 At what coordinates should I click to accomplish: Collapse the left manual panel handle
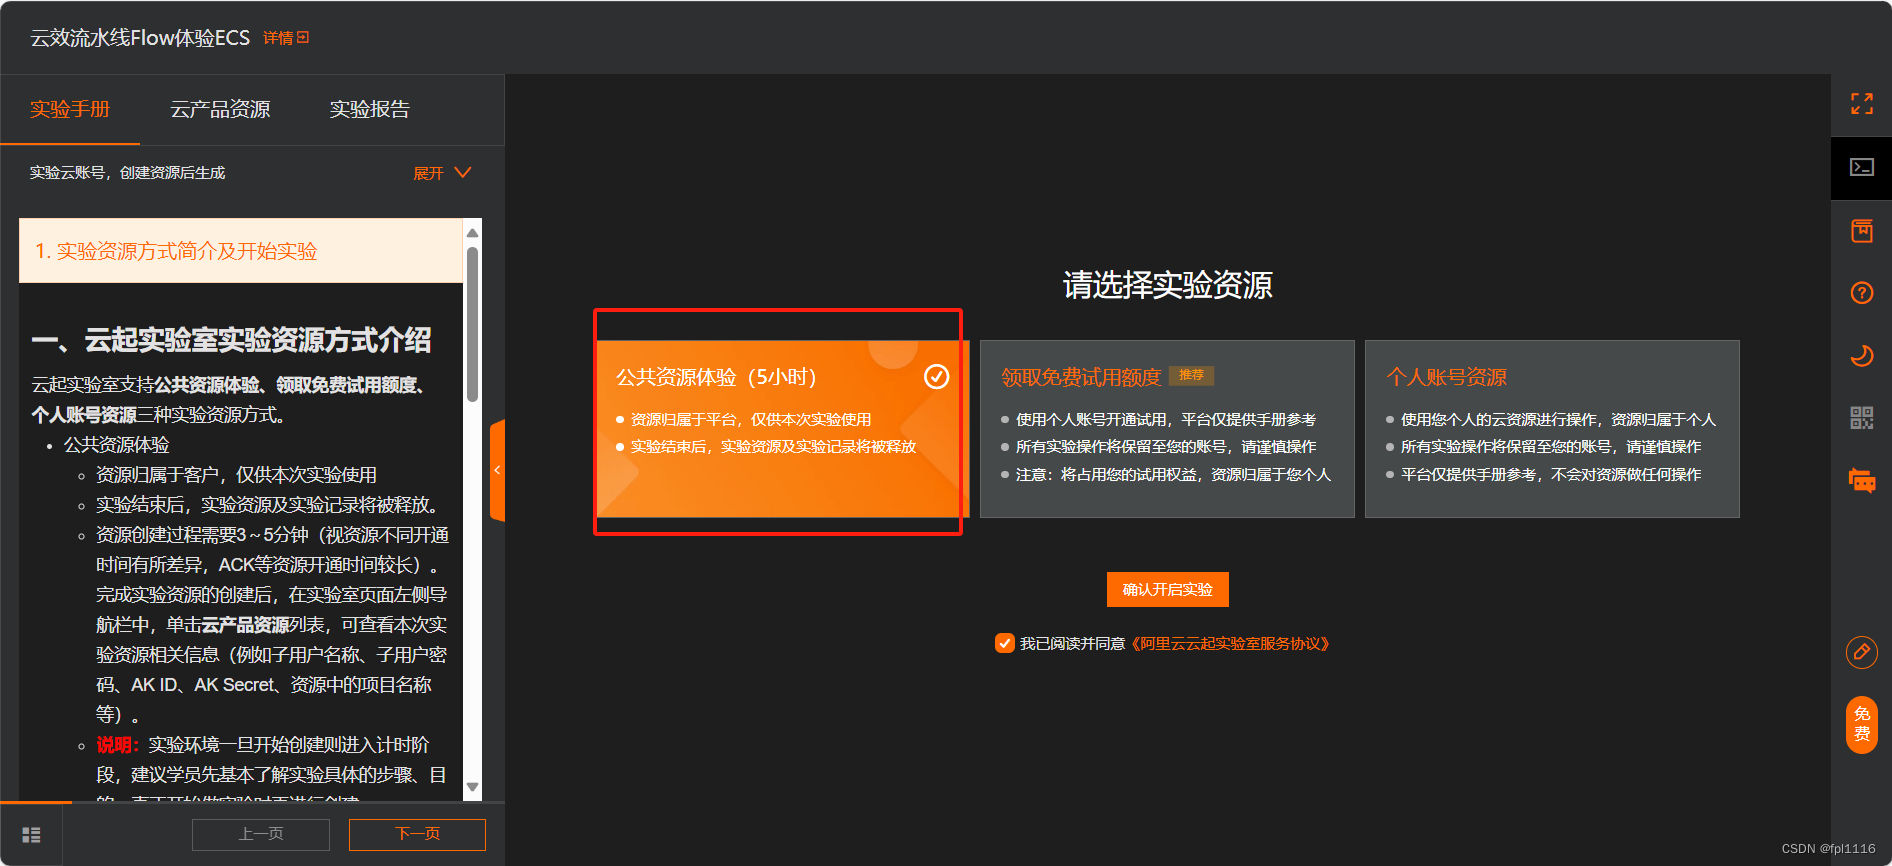coord(497,470)
